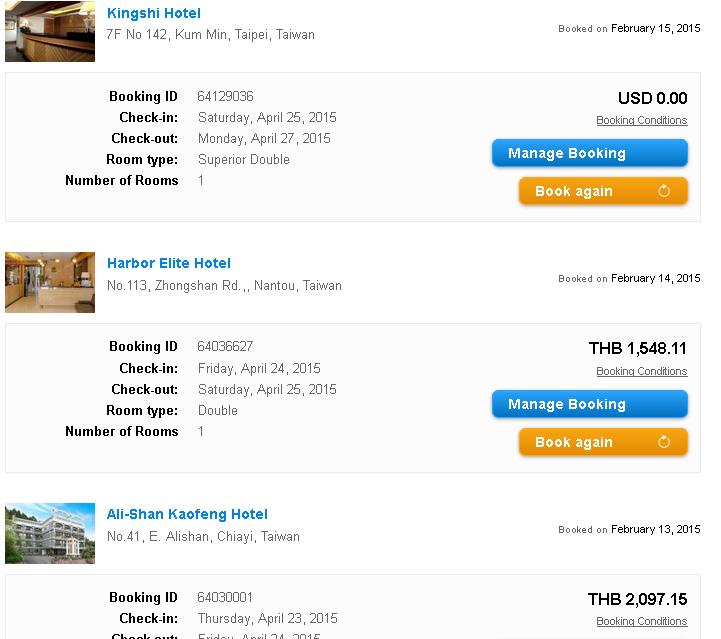Open the Harbor Elite Hotel title link
Image resolution: width=721 pixels, height=639 pixels.
169,263
